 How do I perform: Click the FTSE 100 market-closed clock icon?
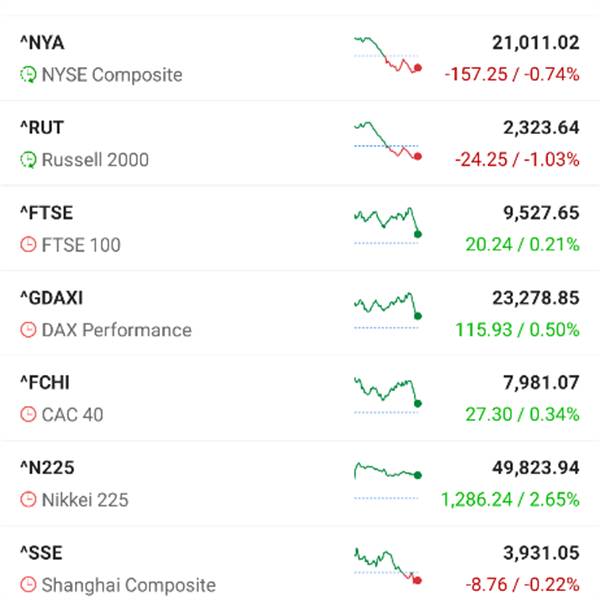click(x=28, y=245)
